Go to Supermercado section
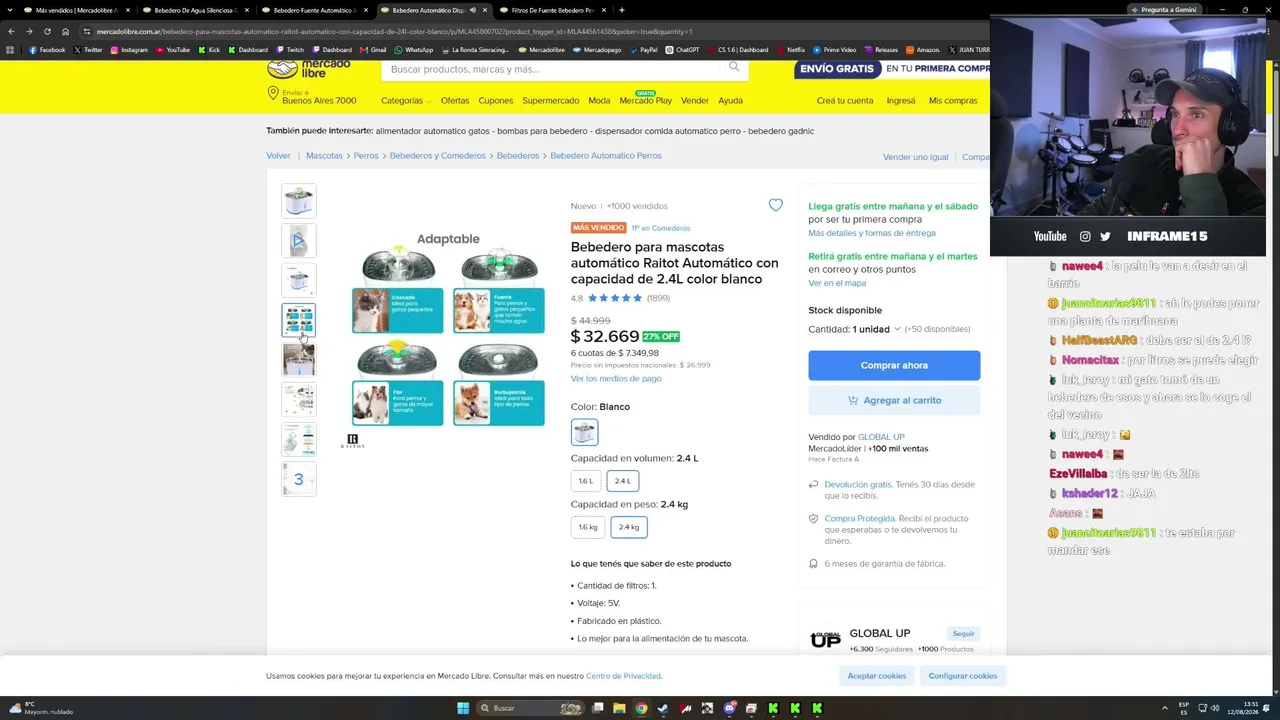Viewport: 1280px width, 720px height. (x=550, y=101)
